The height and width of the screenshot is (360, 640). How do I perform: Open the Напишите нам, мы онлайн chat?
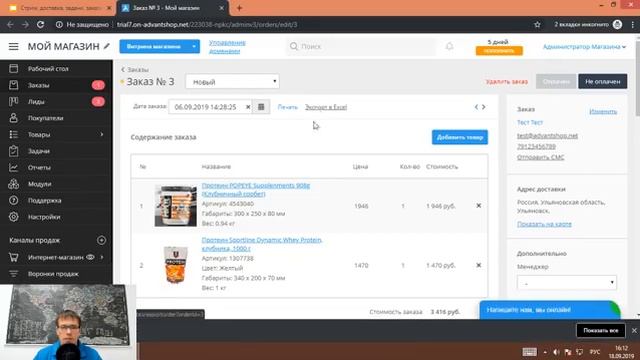click(x=549, y=310)
